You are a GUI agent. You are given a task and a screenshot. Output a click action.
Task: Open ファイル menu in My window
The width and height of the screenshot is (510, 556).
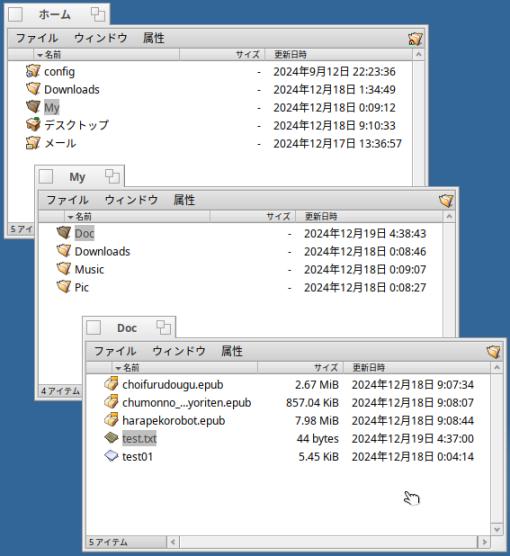pyautogui.click(x=67, y=200)
